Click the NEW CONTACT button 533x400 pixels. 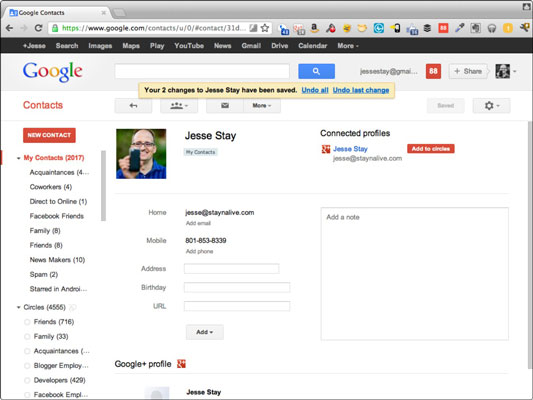tap(49, 135)
